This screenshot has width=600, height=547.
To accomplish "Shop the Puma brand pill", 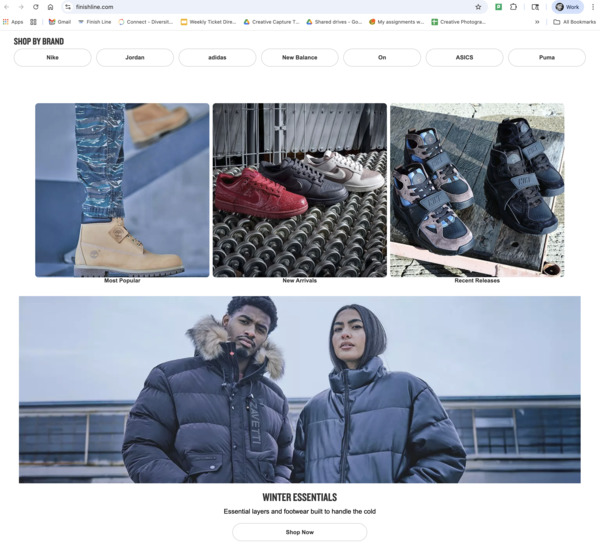I will (547, 57).
